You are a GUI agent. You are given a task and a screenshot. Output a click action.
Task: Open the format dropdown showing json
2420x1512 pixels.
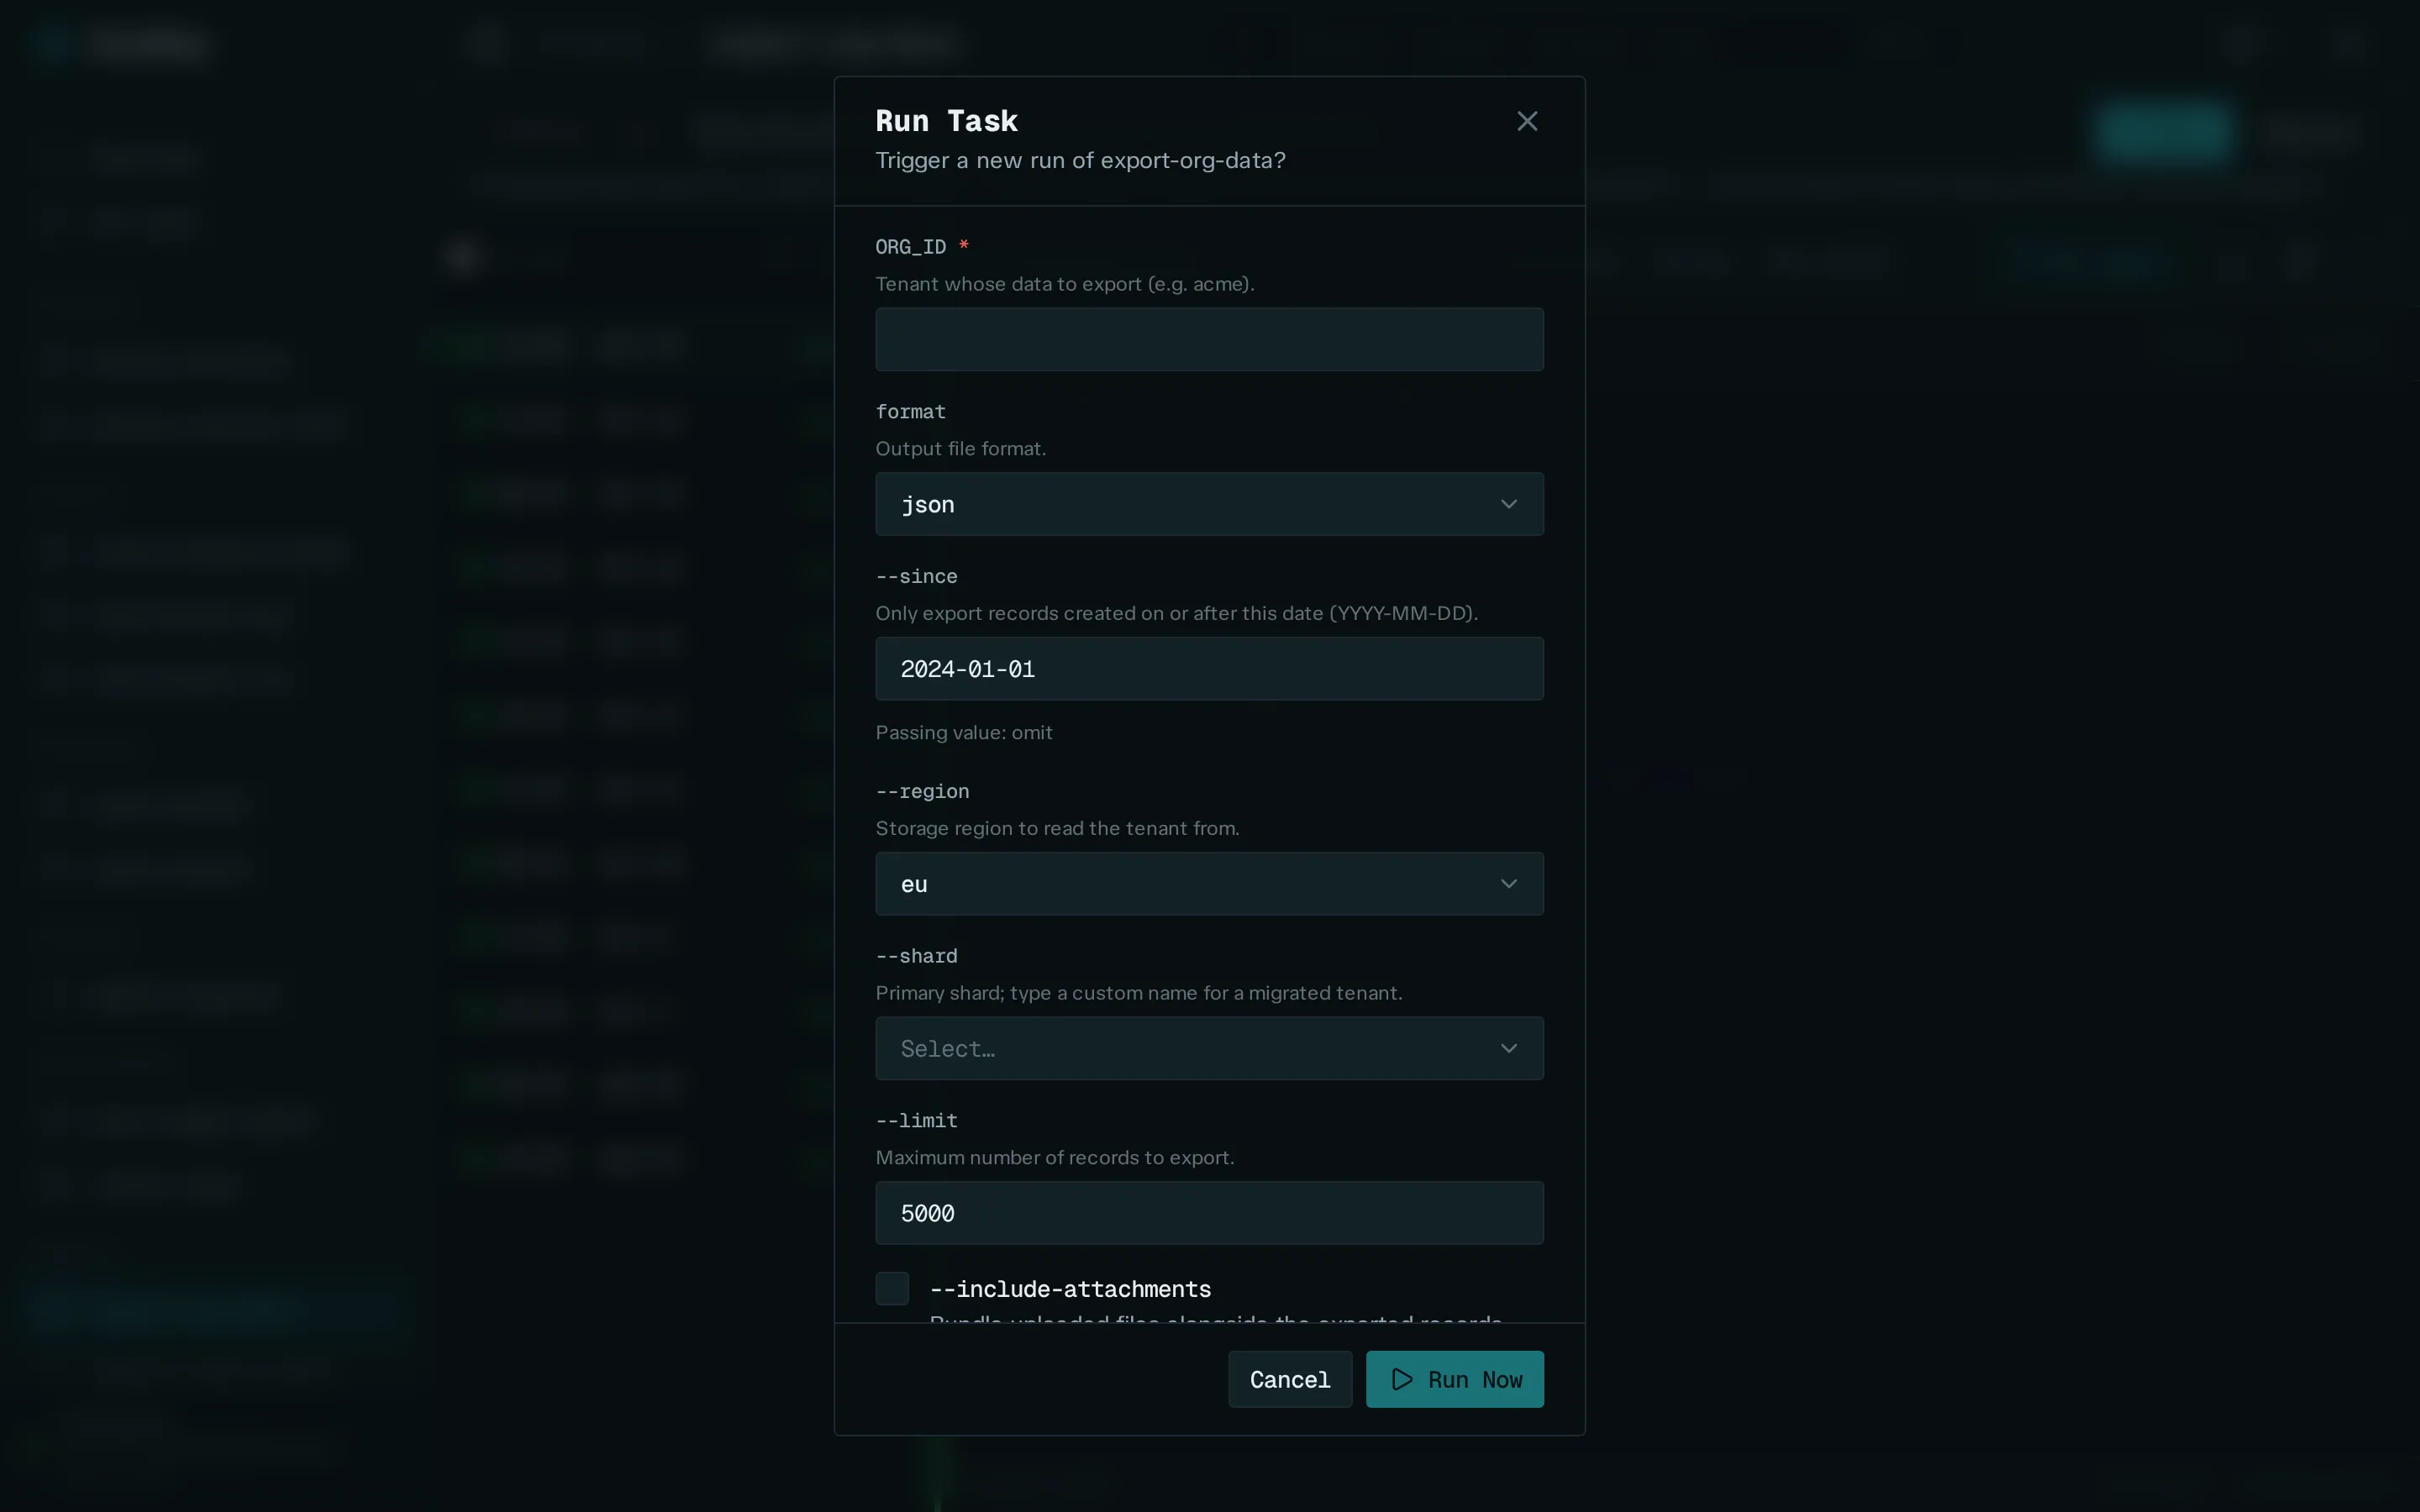pyautogui.click(x=1209, y=504)
